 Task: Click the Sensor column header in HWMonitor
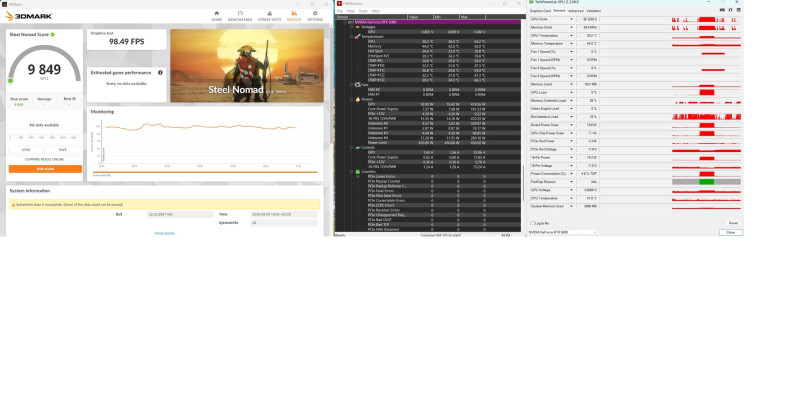pyautogui.click(x=371, y=17)
